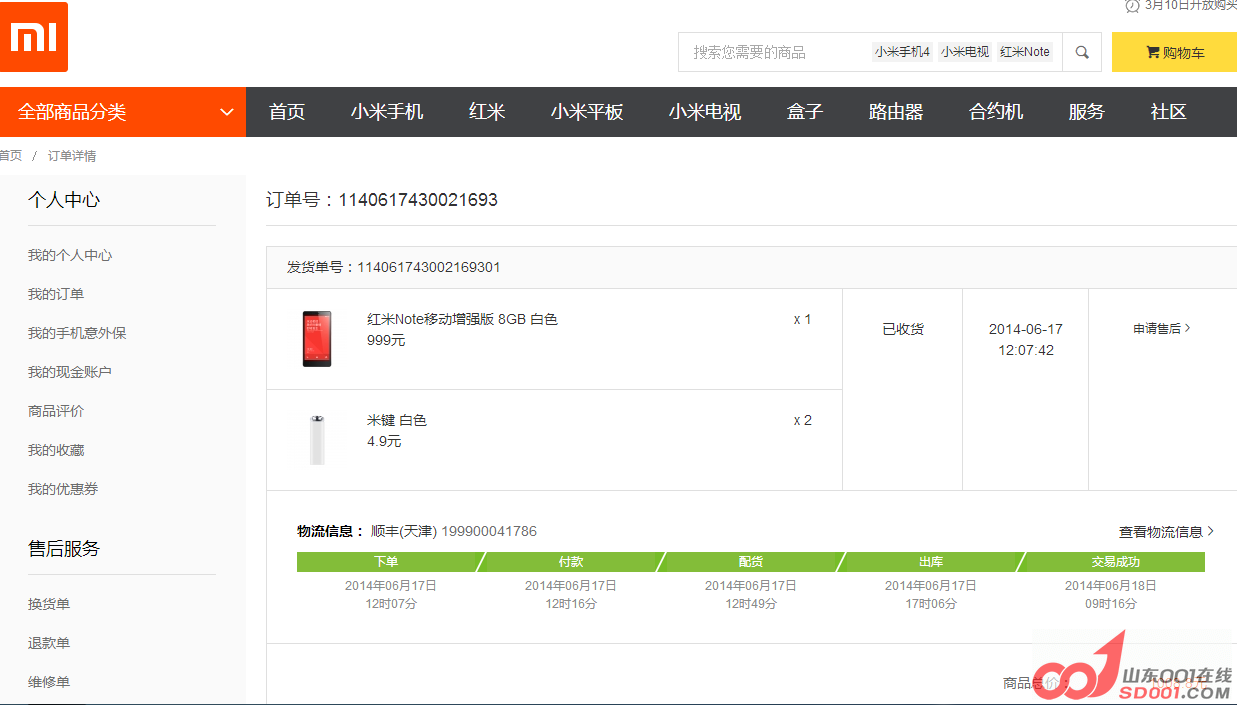Open the 路由器 navigation item
Image resolution: width=1237 pixels, height=705 pixels.
[x=895, y=112]
